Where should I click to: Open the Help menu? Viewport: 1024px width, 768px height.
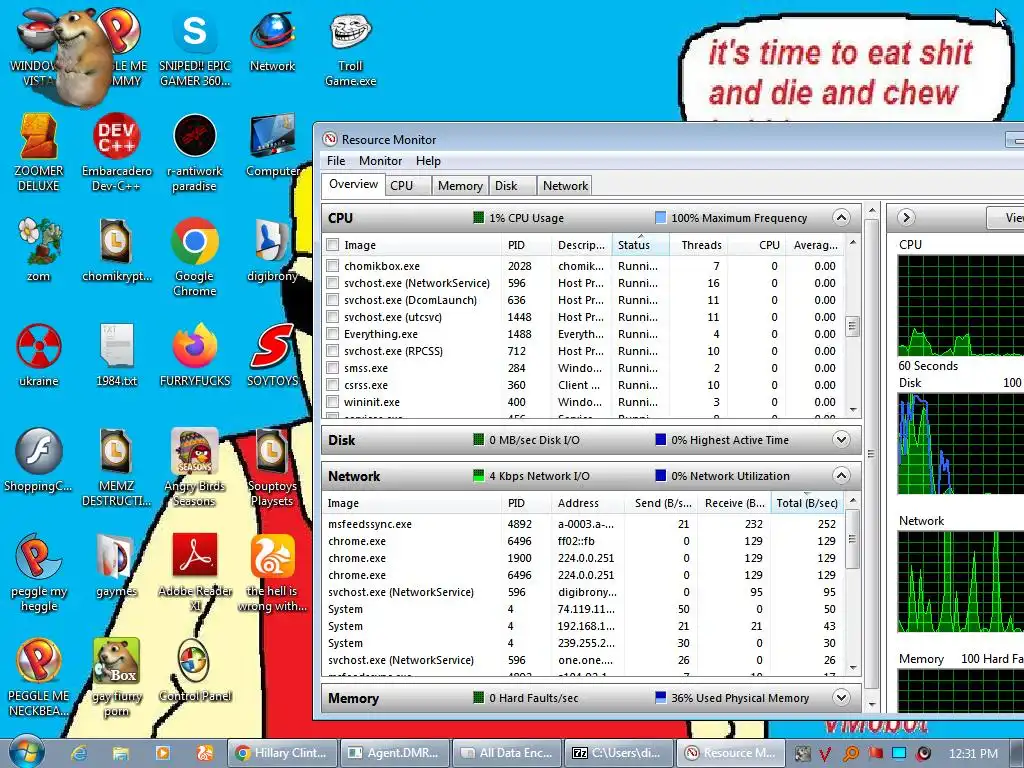(428, 161)
